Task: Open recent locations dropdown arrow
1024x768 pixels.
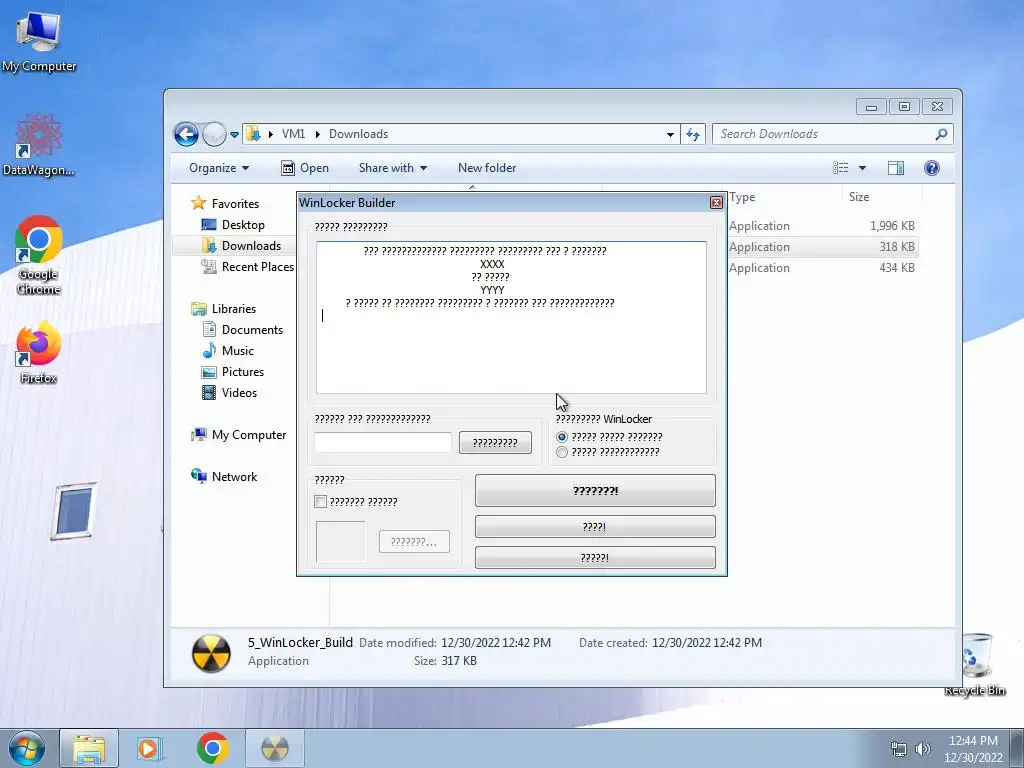Action: [234, 135]
